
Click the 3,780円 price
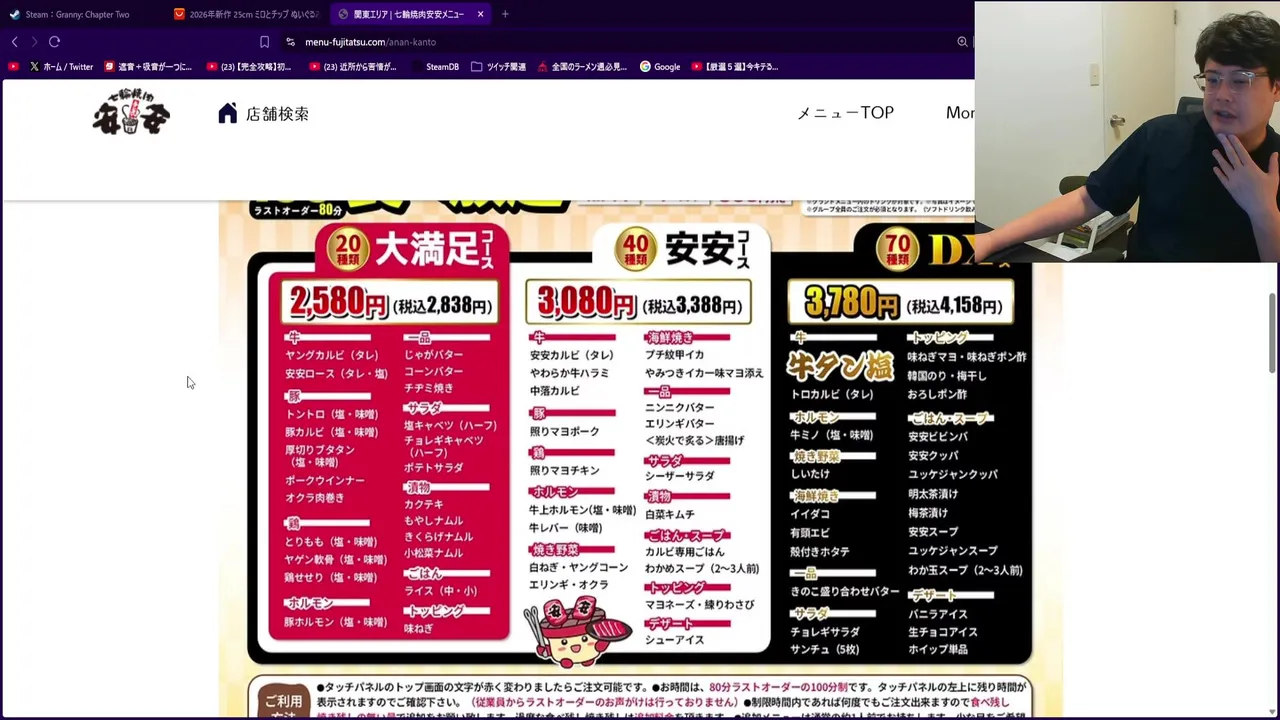tap(853, 303)
